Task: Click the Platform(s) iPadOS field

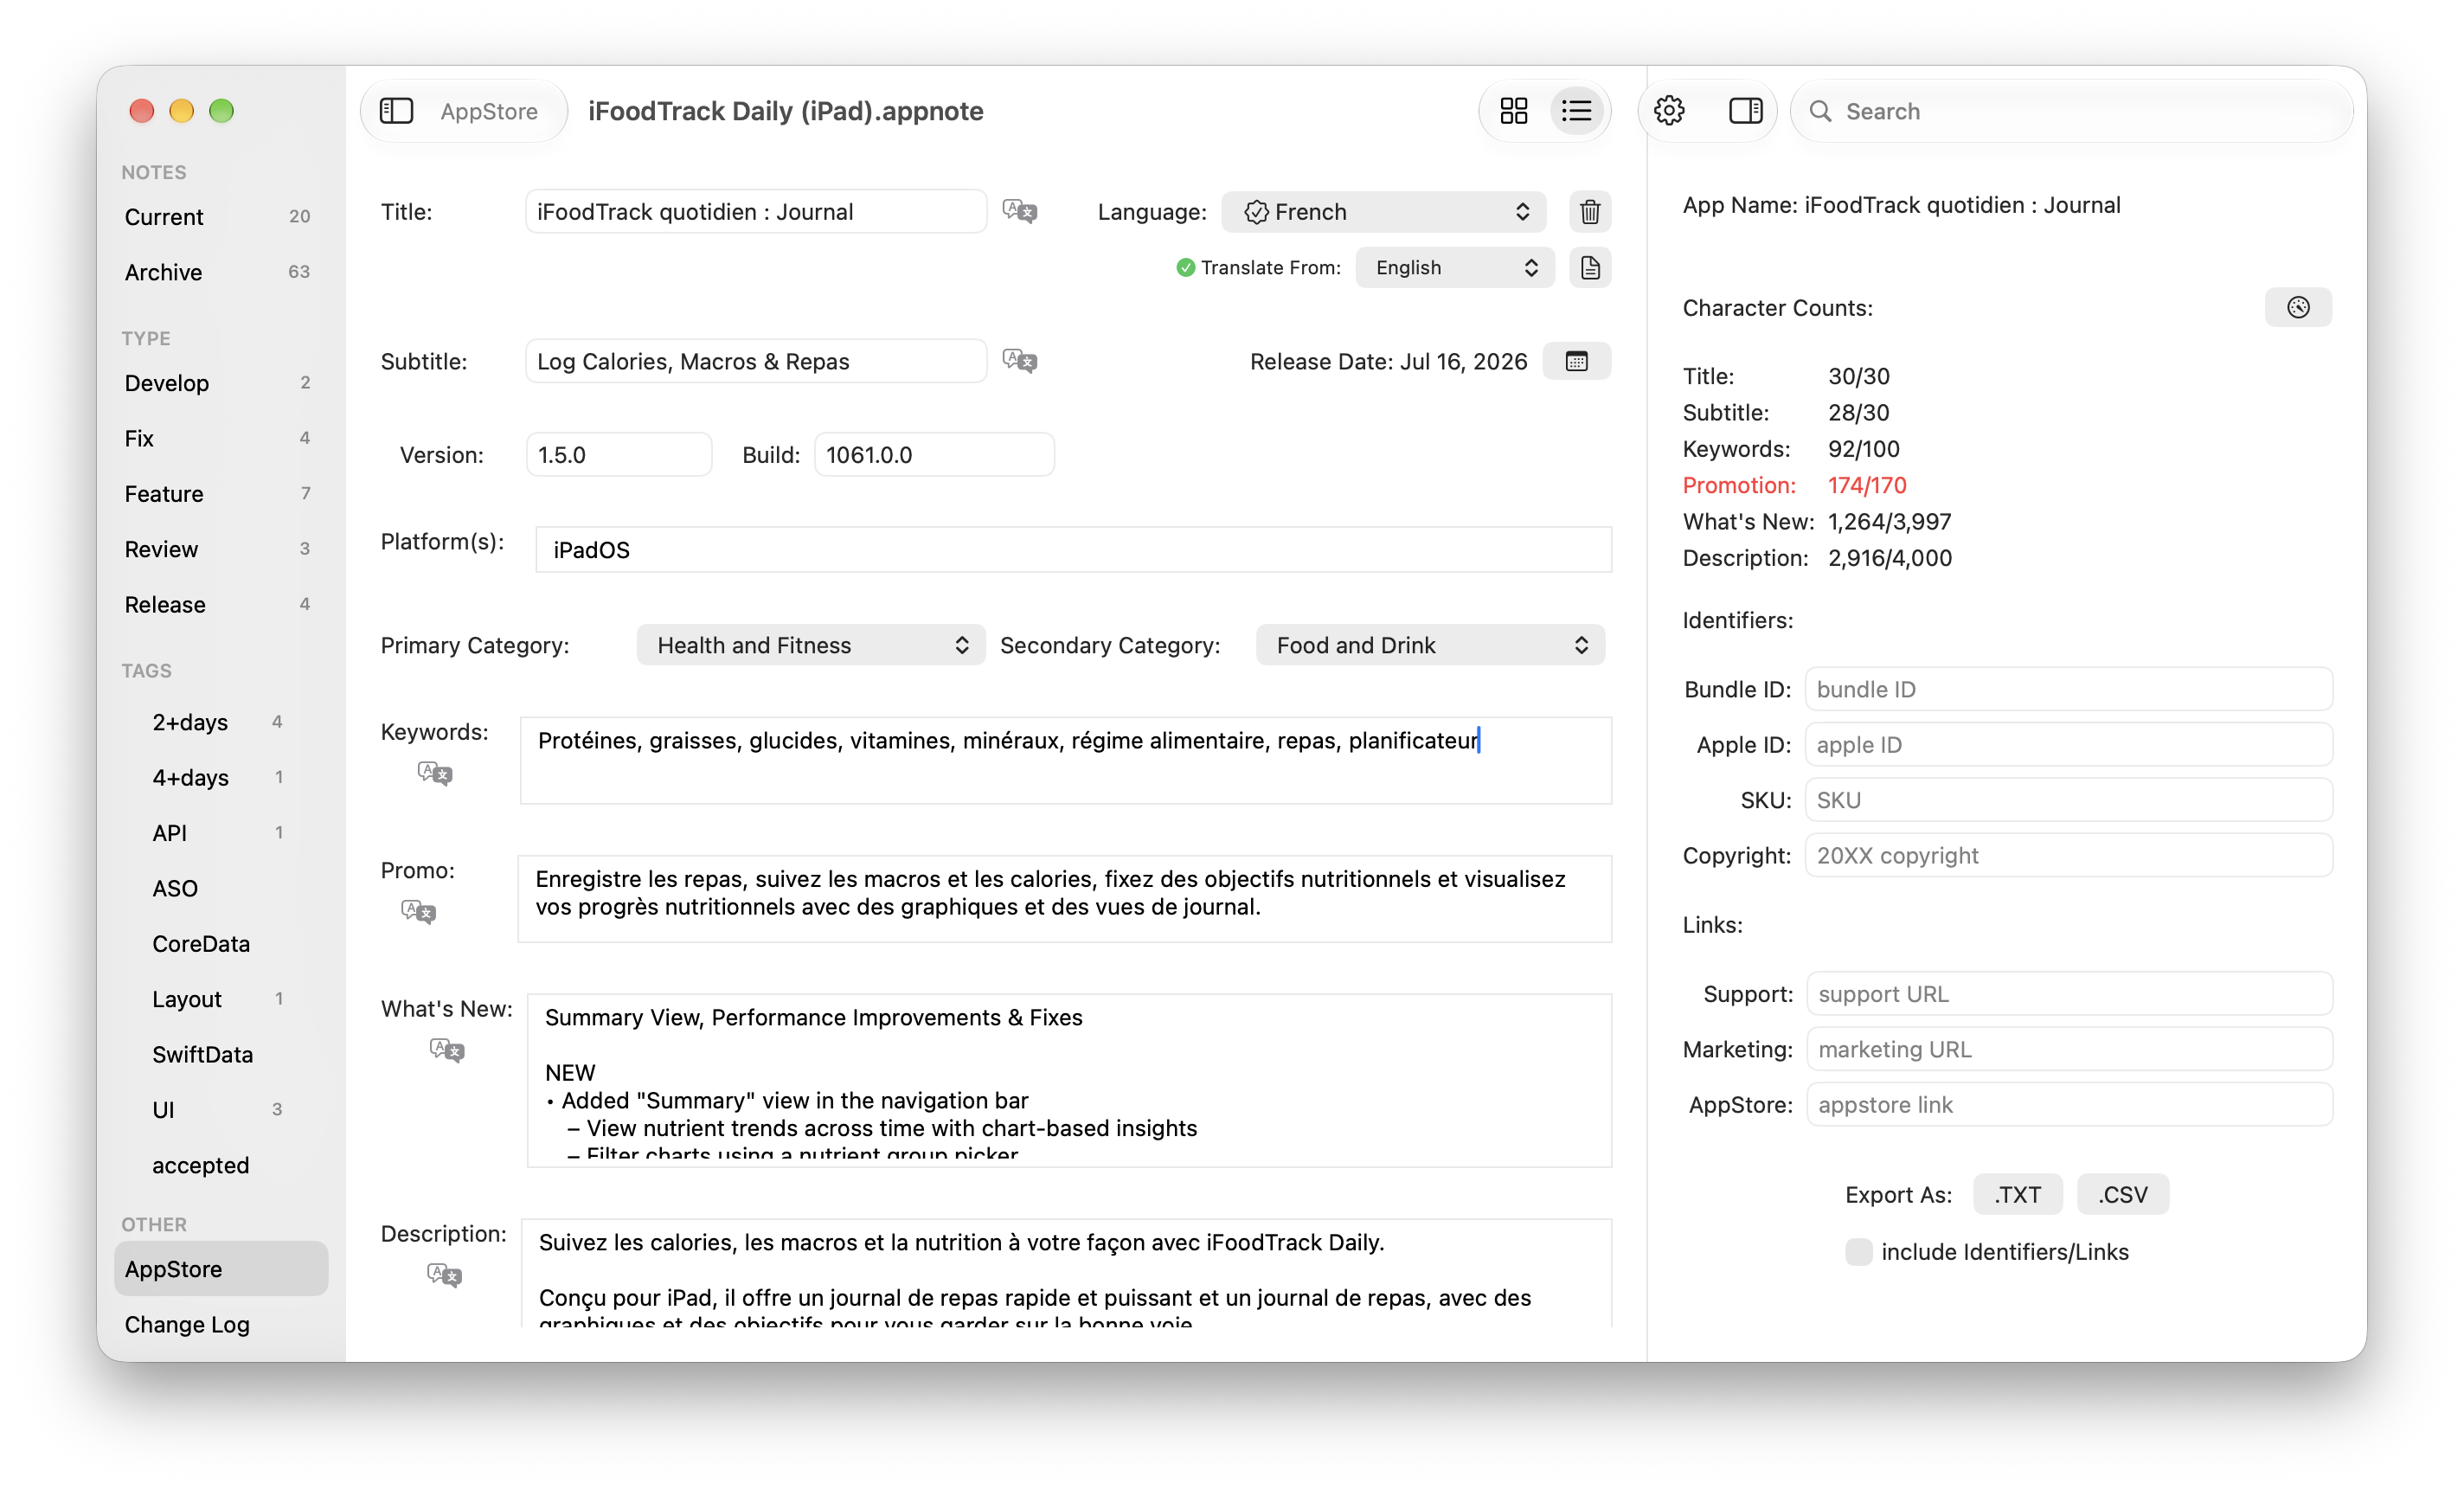Action: point(1074,550)
